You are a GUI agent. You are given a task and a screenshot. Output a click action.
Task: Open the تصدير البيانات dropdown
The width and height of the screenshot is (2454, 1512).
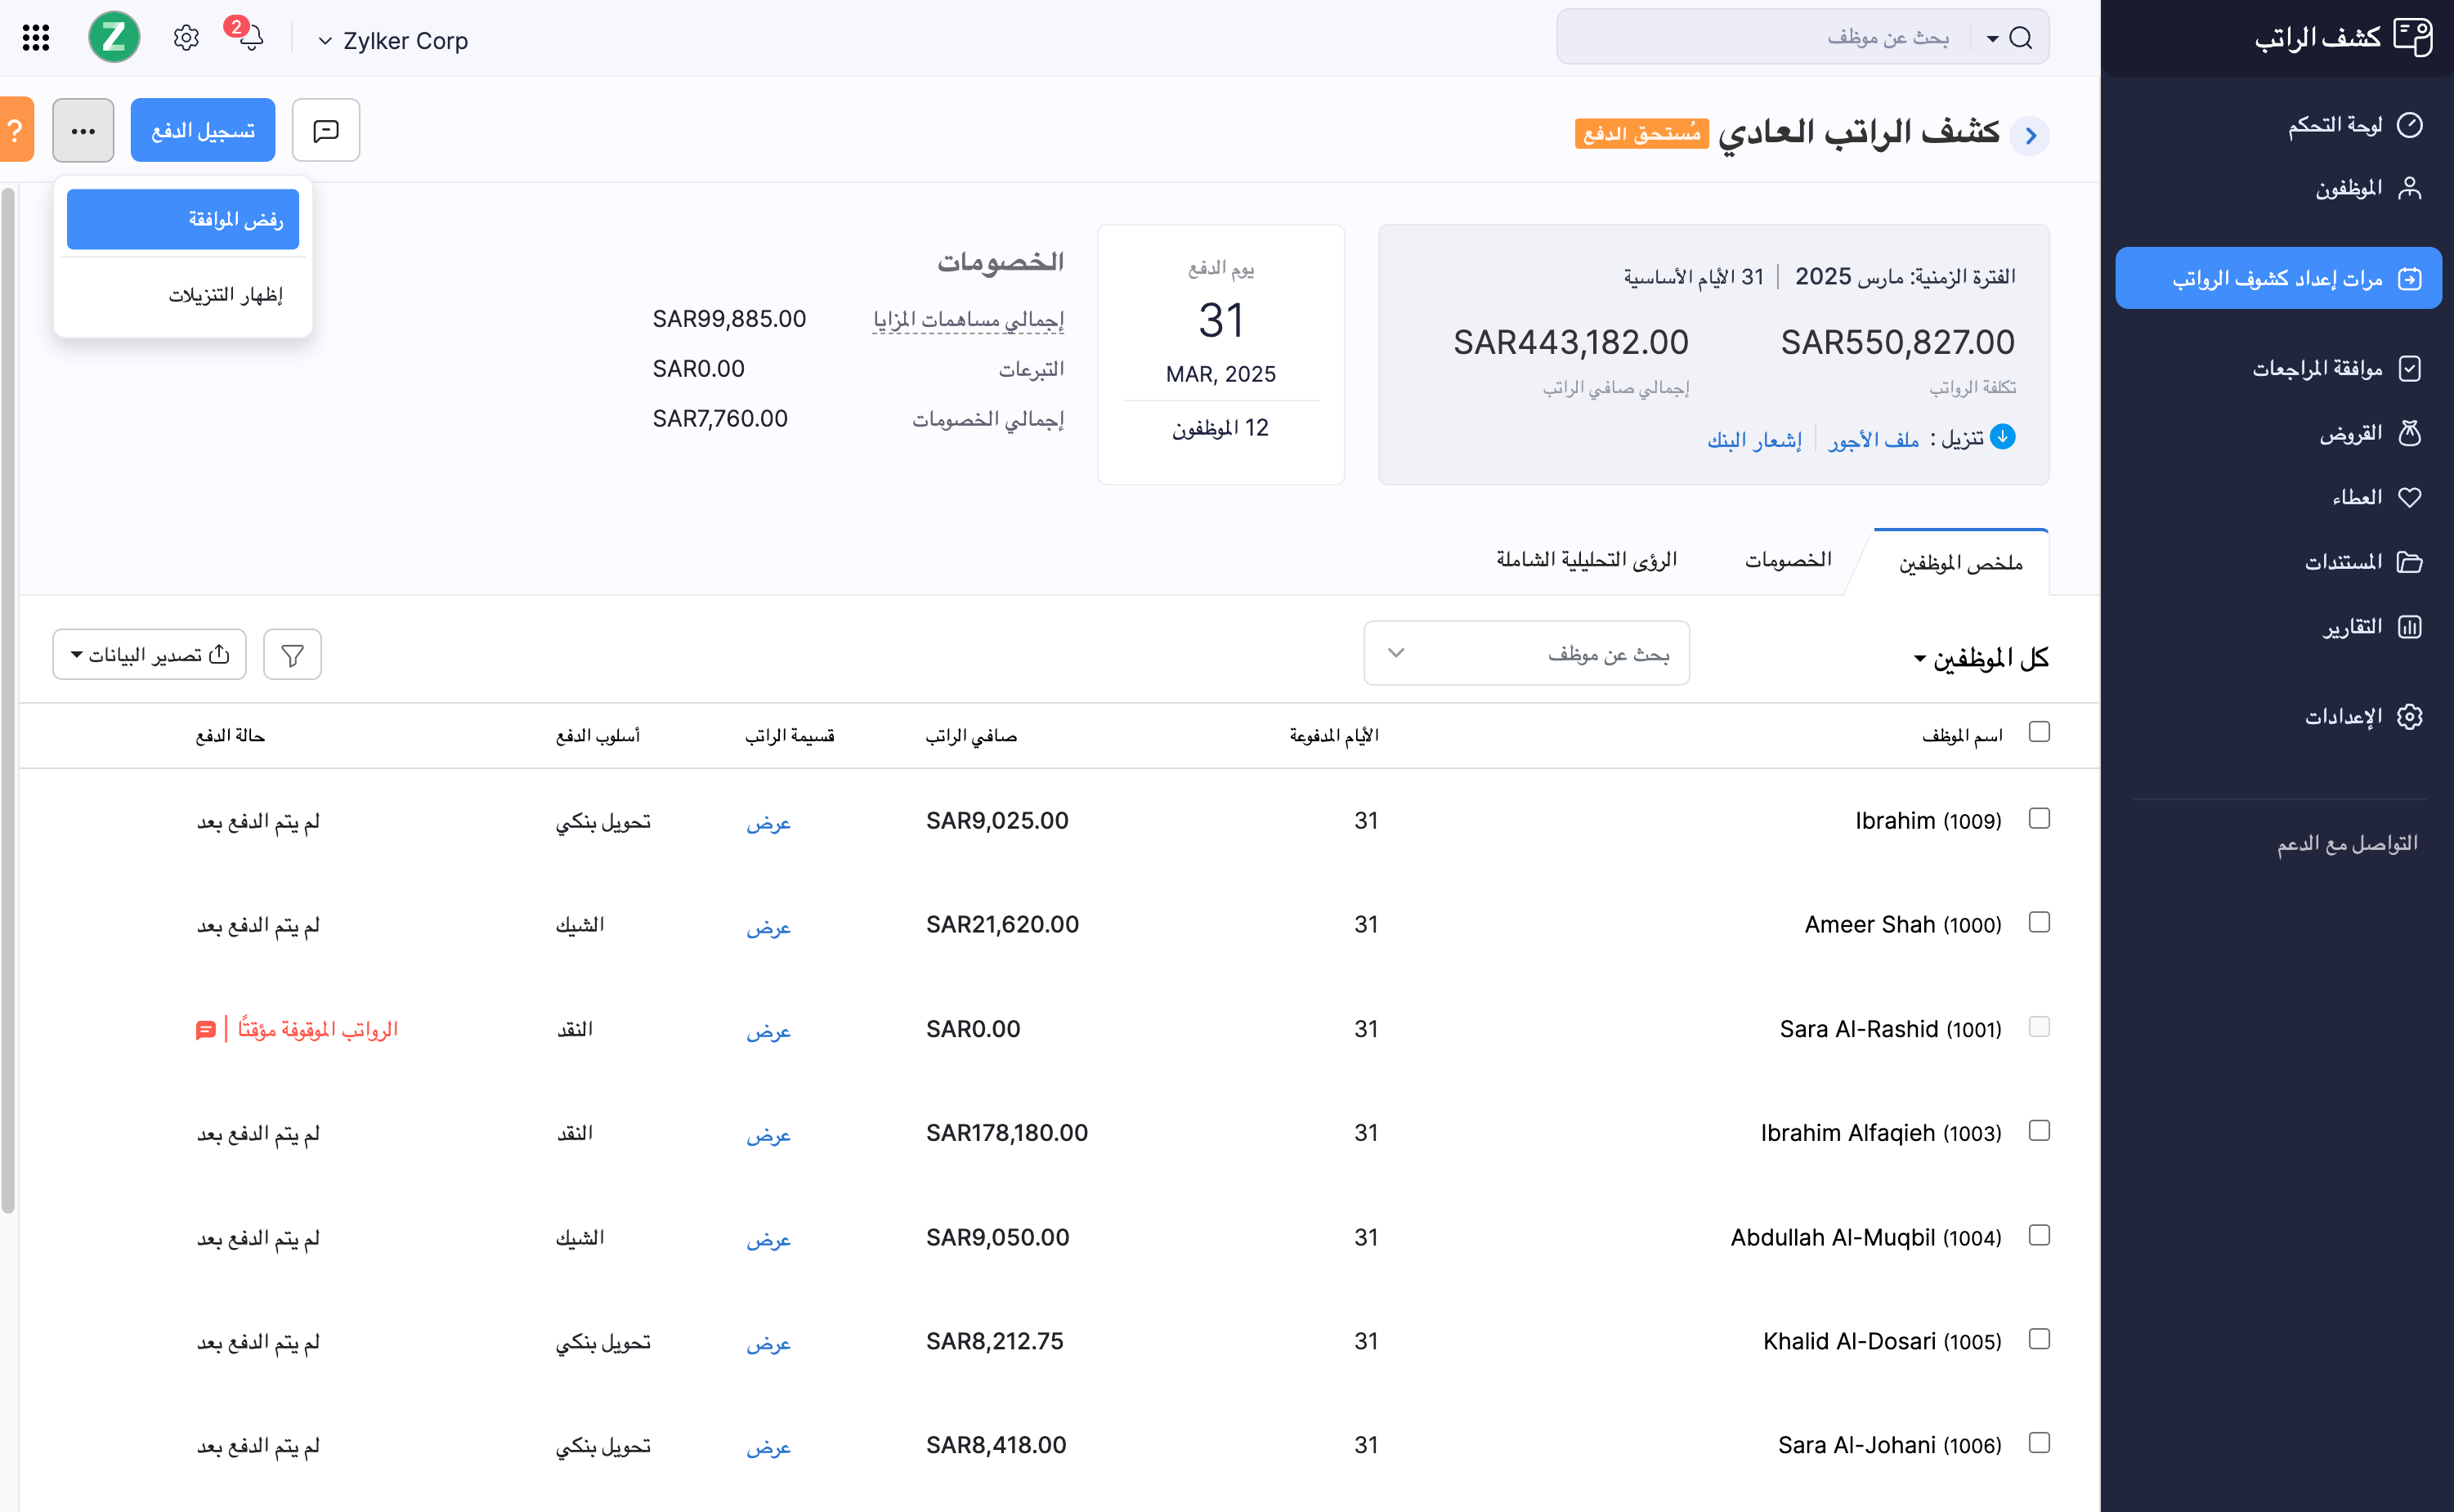(148, 654)
